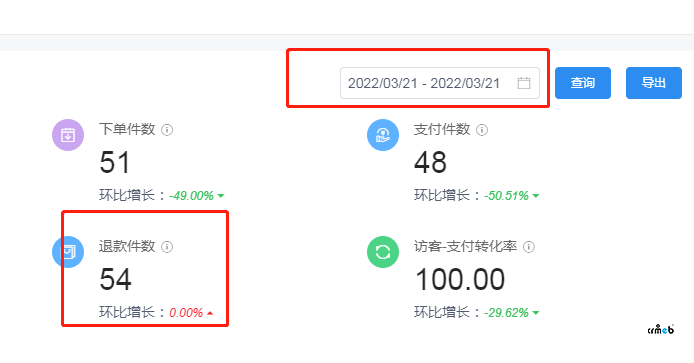The image size is (694, 363).
Task: Click the info icon beside 下单件数
Action: (x=167, y=130)
